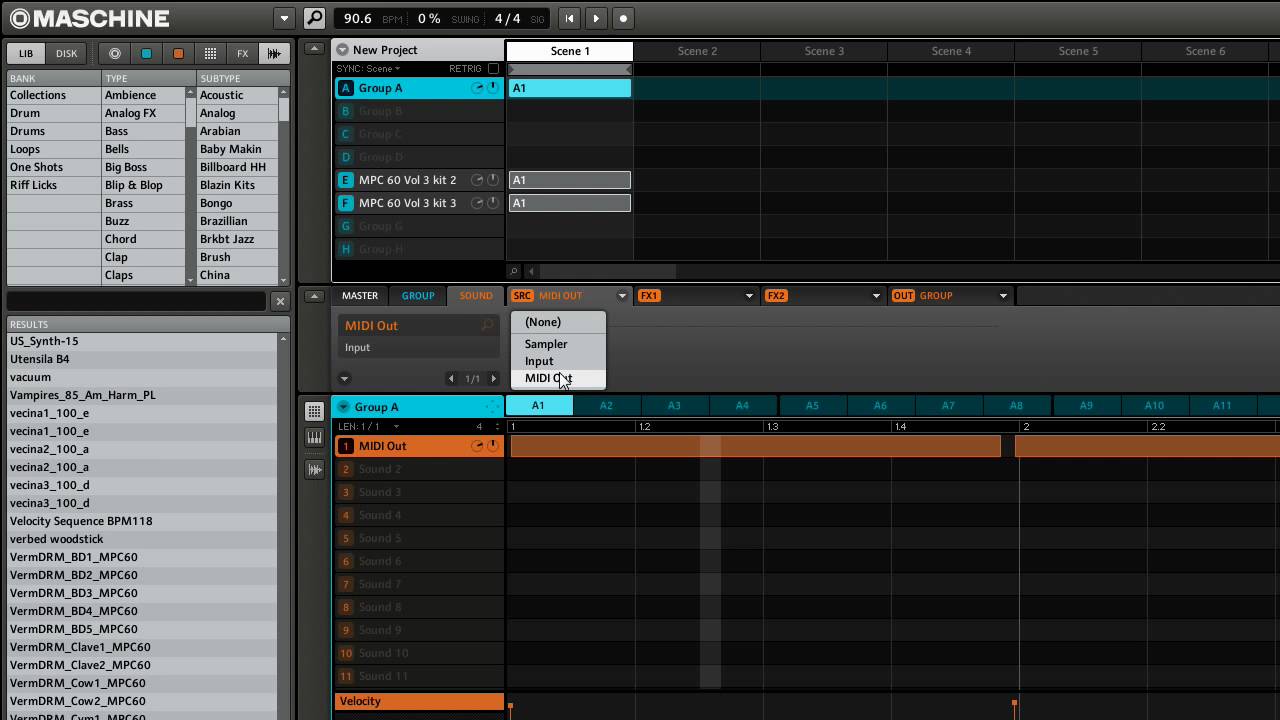Switch to the GROUP tab
The height and width of the screenshot is (720, 1280).
pos(418,296)
